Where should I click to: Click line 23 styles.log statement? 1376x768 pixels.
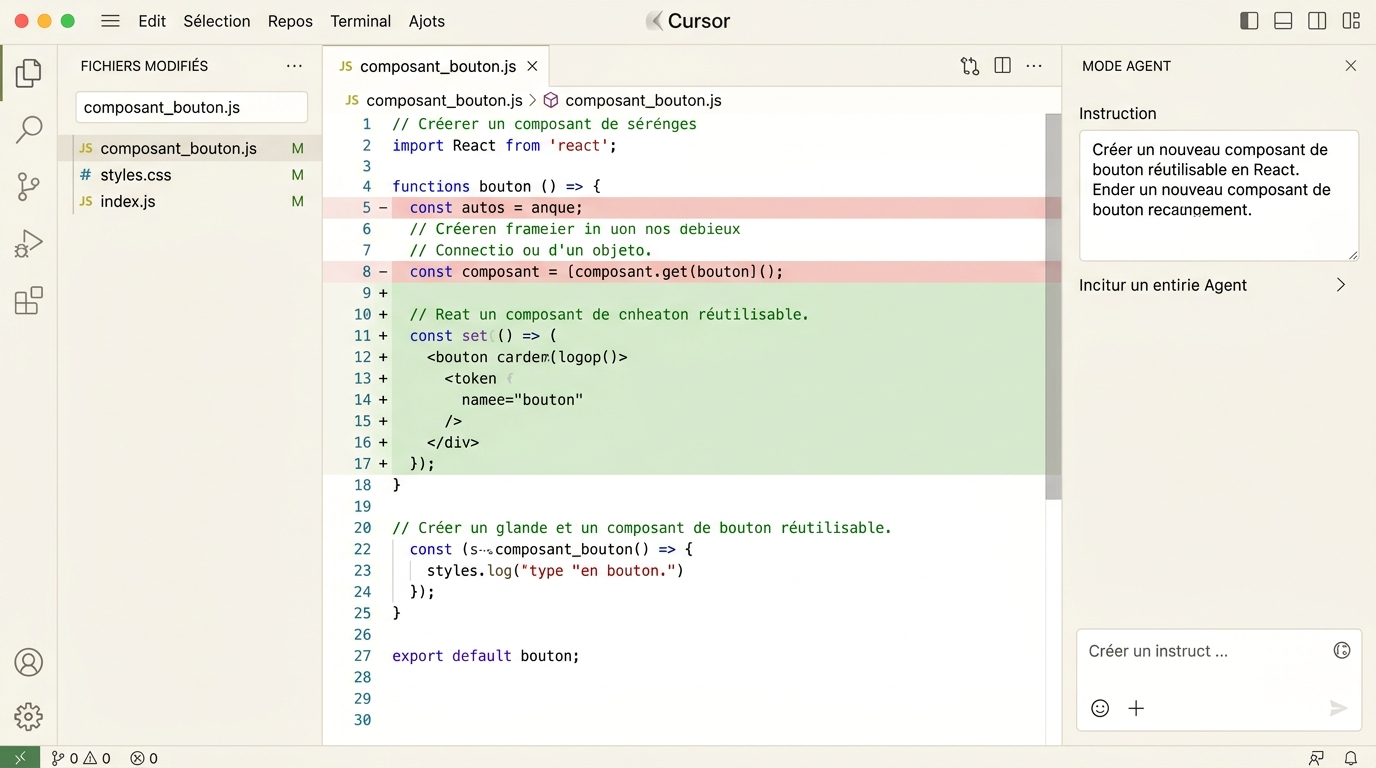555,571
